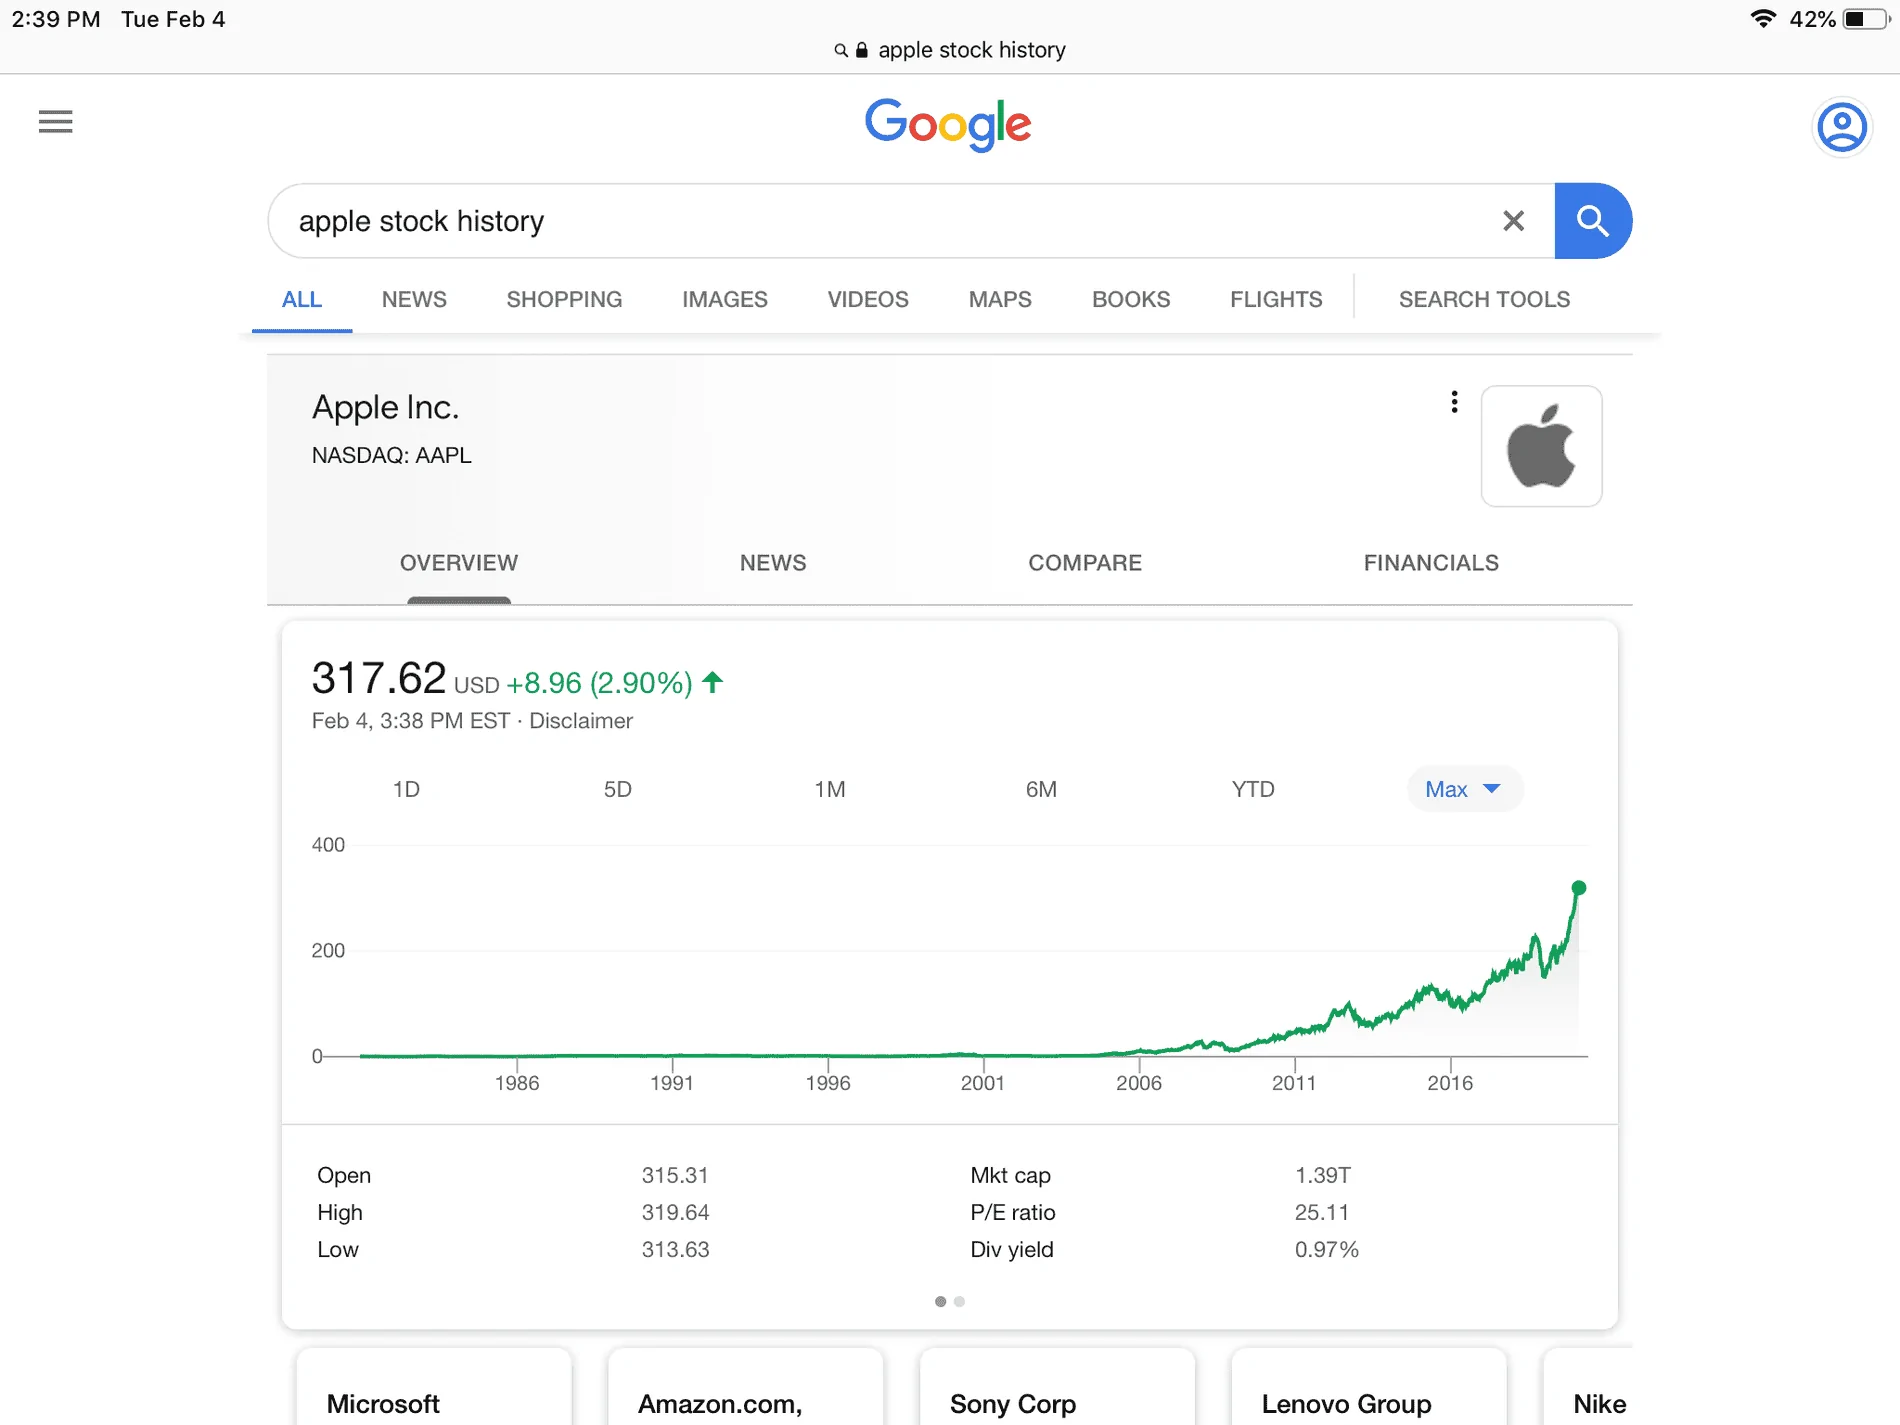The image size is (1900, 1425).
Task: Switch to the Financials tab
Action: (1430, 563)
